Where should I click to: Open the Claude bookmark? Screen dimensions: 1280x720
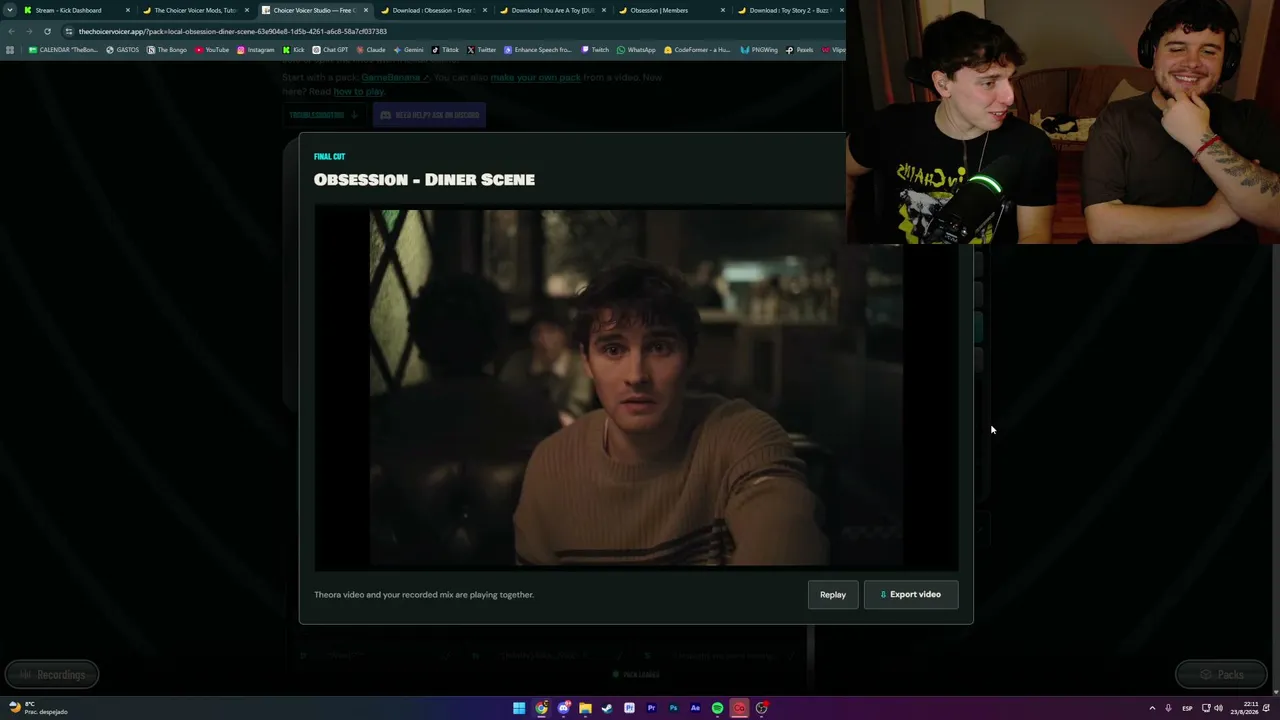tap(371, 50)
